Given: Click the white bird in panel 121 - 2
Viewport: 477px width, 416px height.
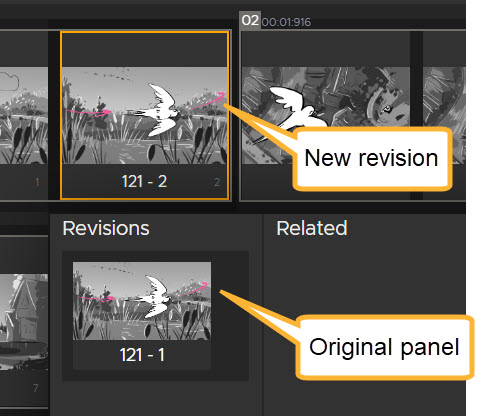Looking at the screenshot, I should tap(162, 111).
